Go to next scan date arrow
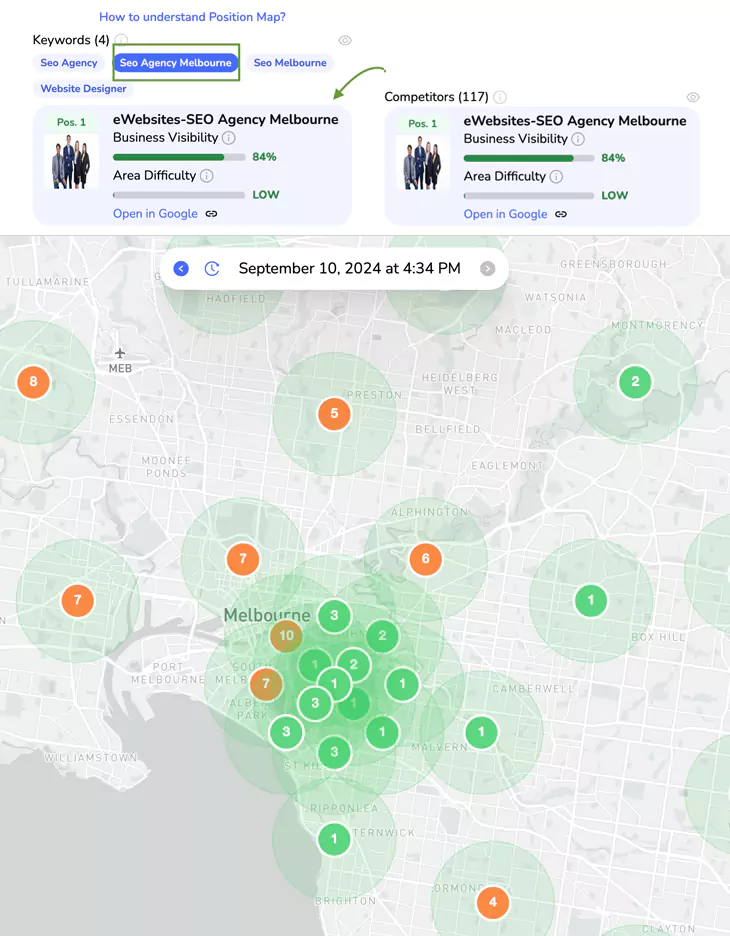Viewport: 730px width, 936px height. 488,269
